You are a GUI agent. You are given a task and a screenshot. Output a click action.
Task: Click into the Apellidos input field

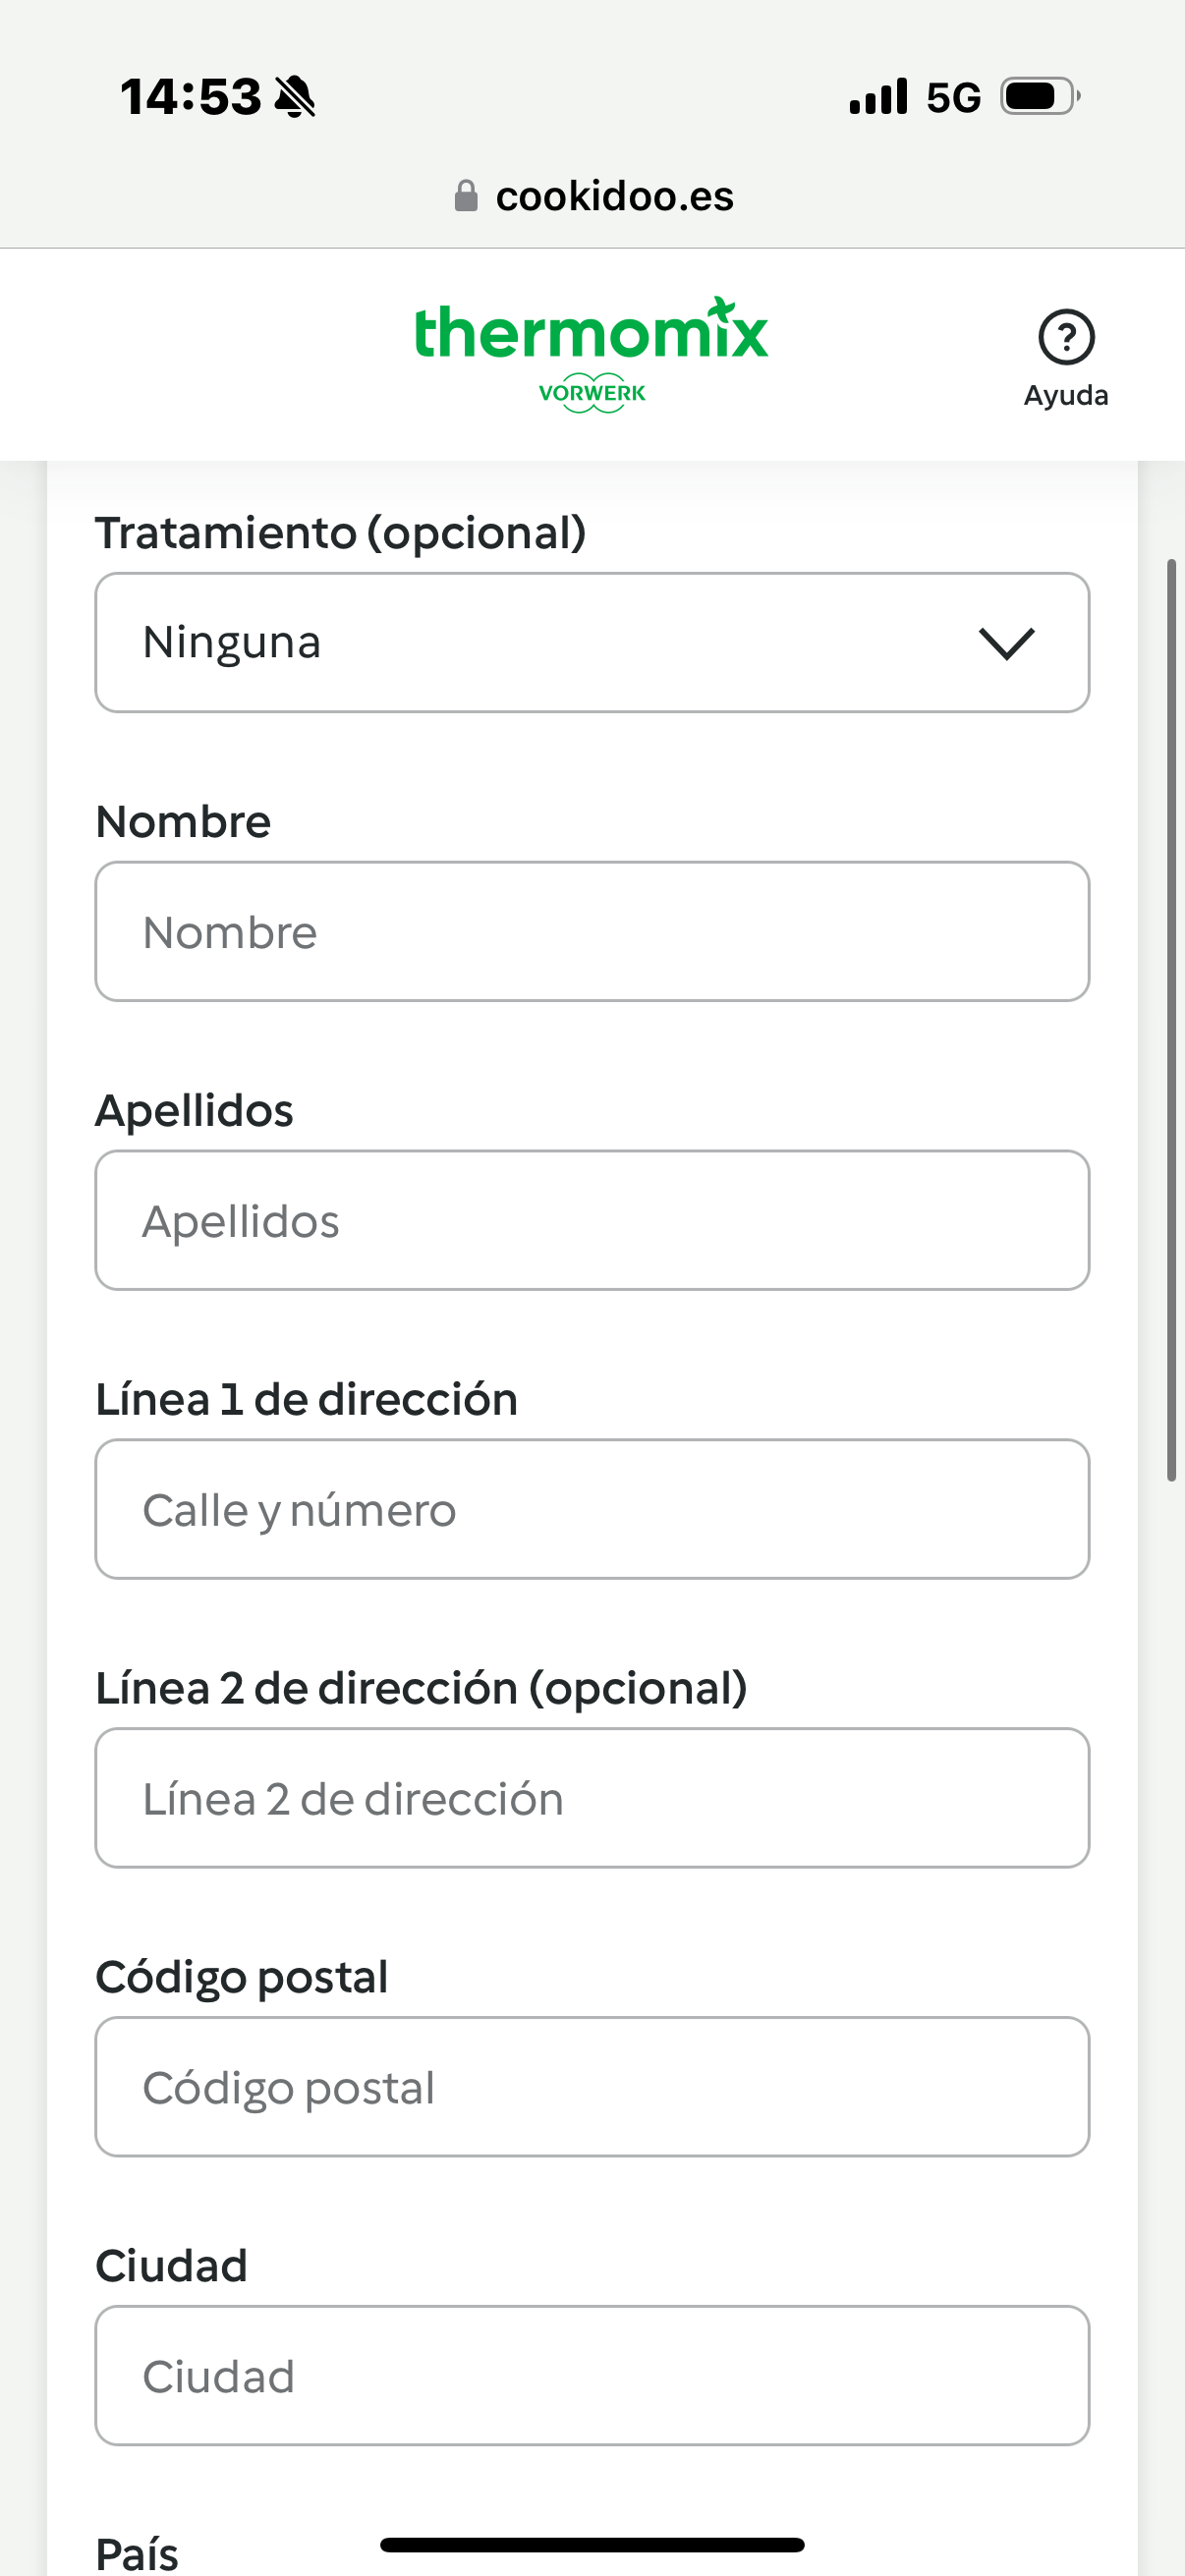point(592,1221)
